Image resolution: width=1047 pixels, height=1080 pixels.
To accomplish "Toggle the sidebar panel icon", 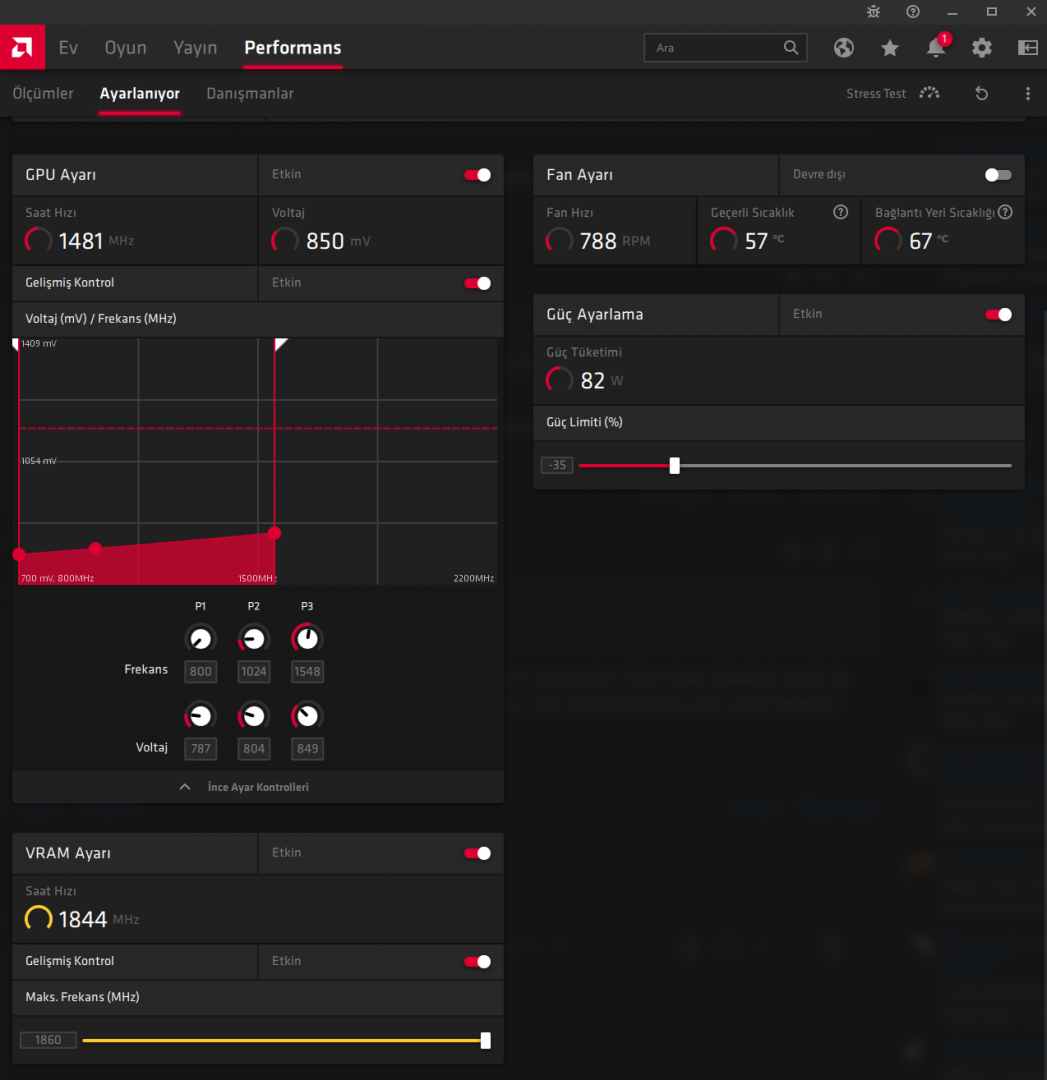I will [1028, 48].
